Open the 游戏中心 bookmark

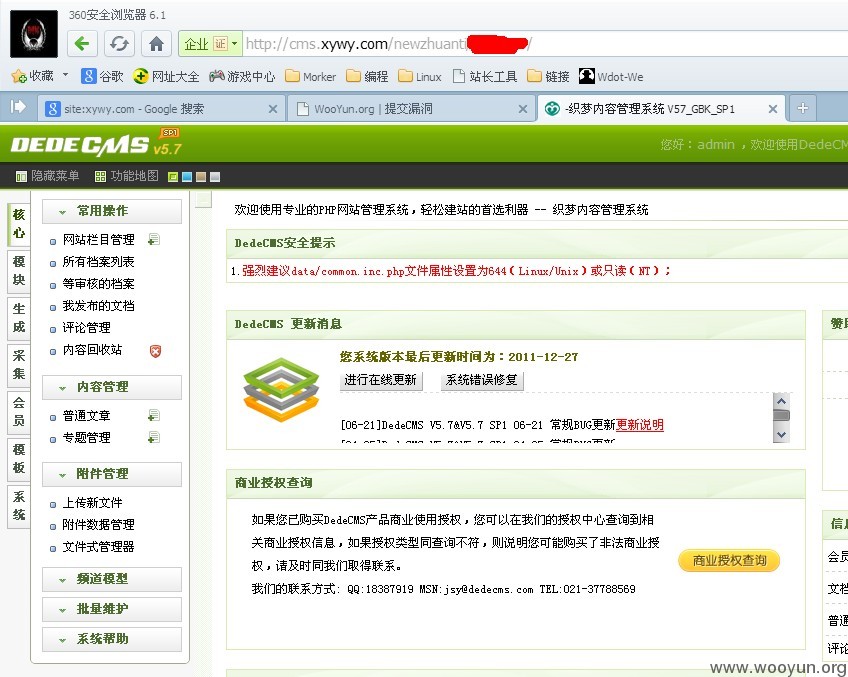(242, 76)
